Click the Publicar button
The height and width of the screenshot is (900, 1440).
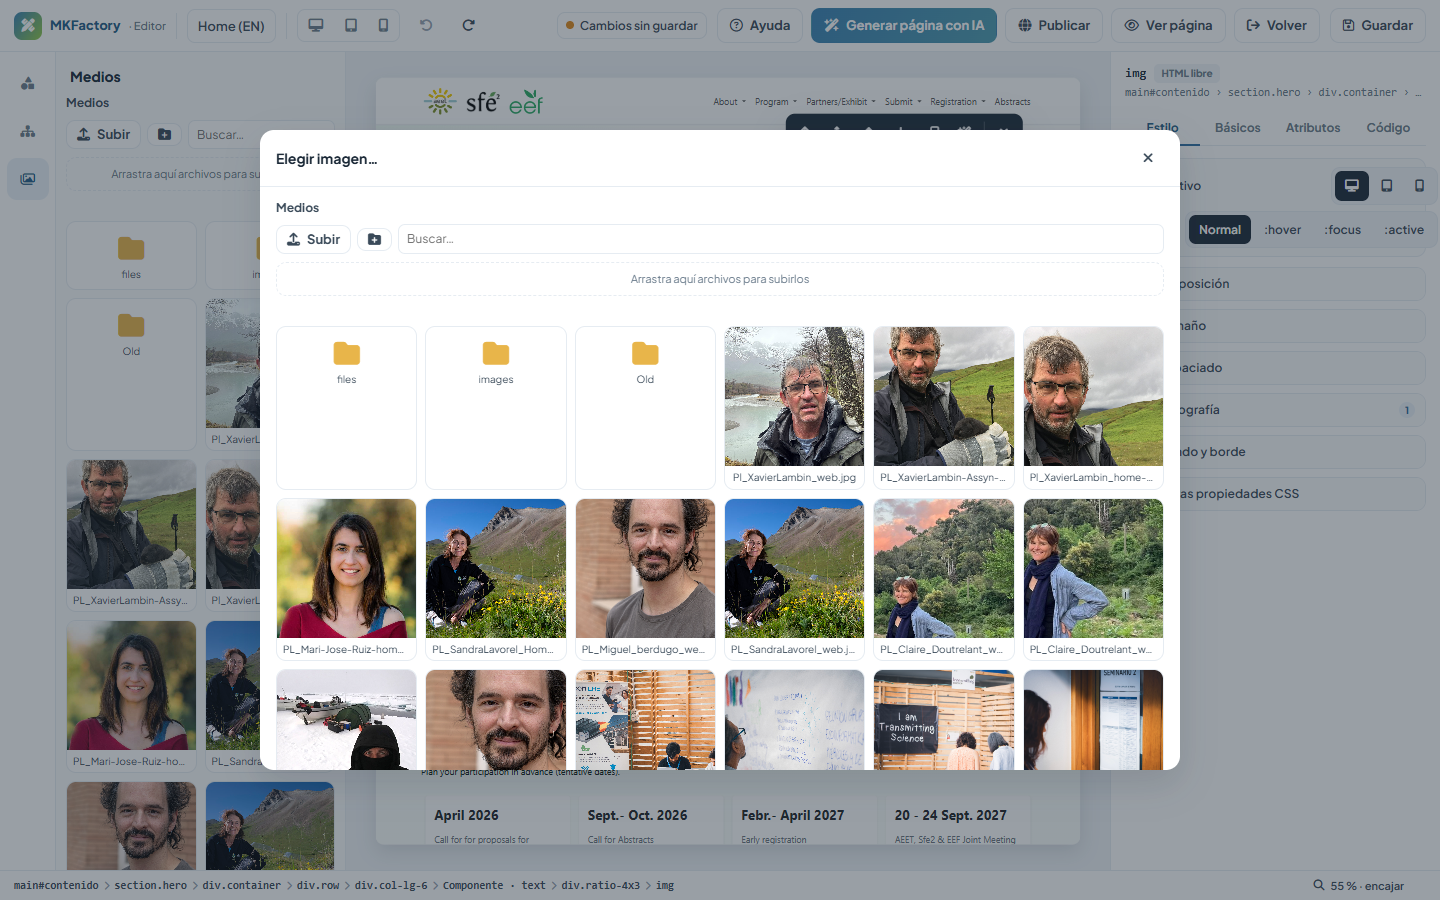click(1054, 26)
